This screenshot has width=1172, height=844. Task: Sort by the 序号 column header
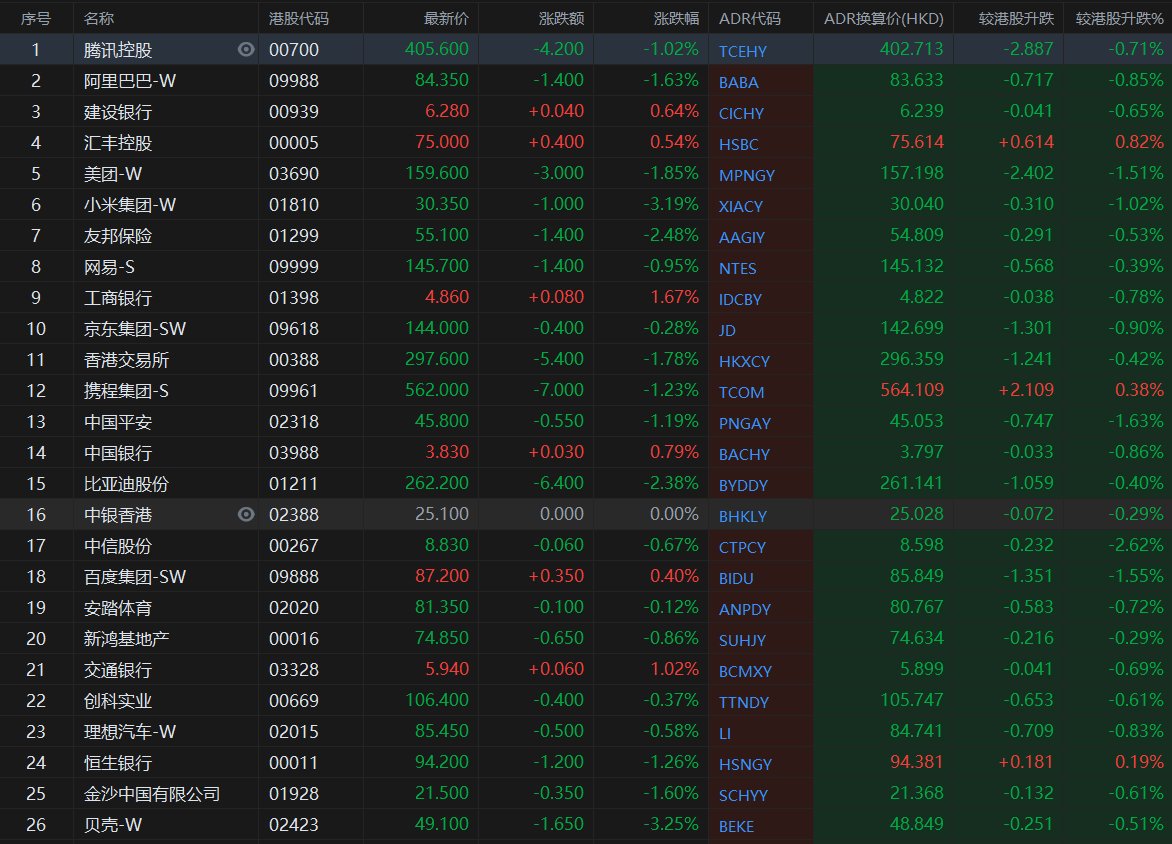point(36,18)
